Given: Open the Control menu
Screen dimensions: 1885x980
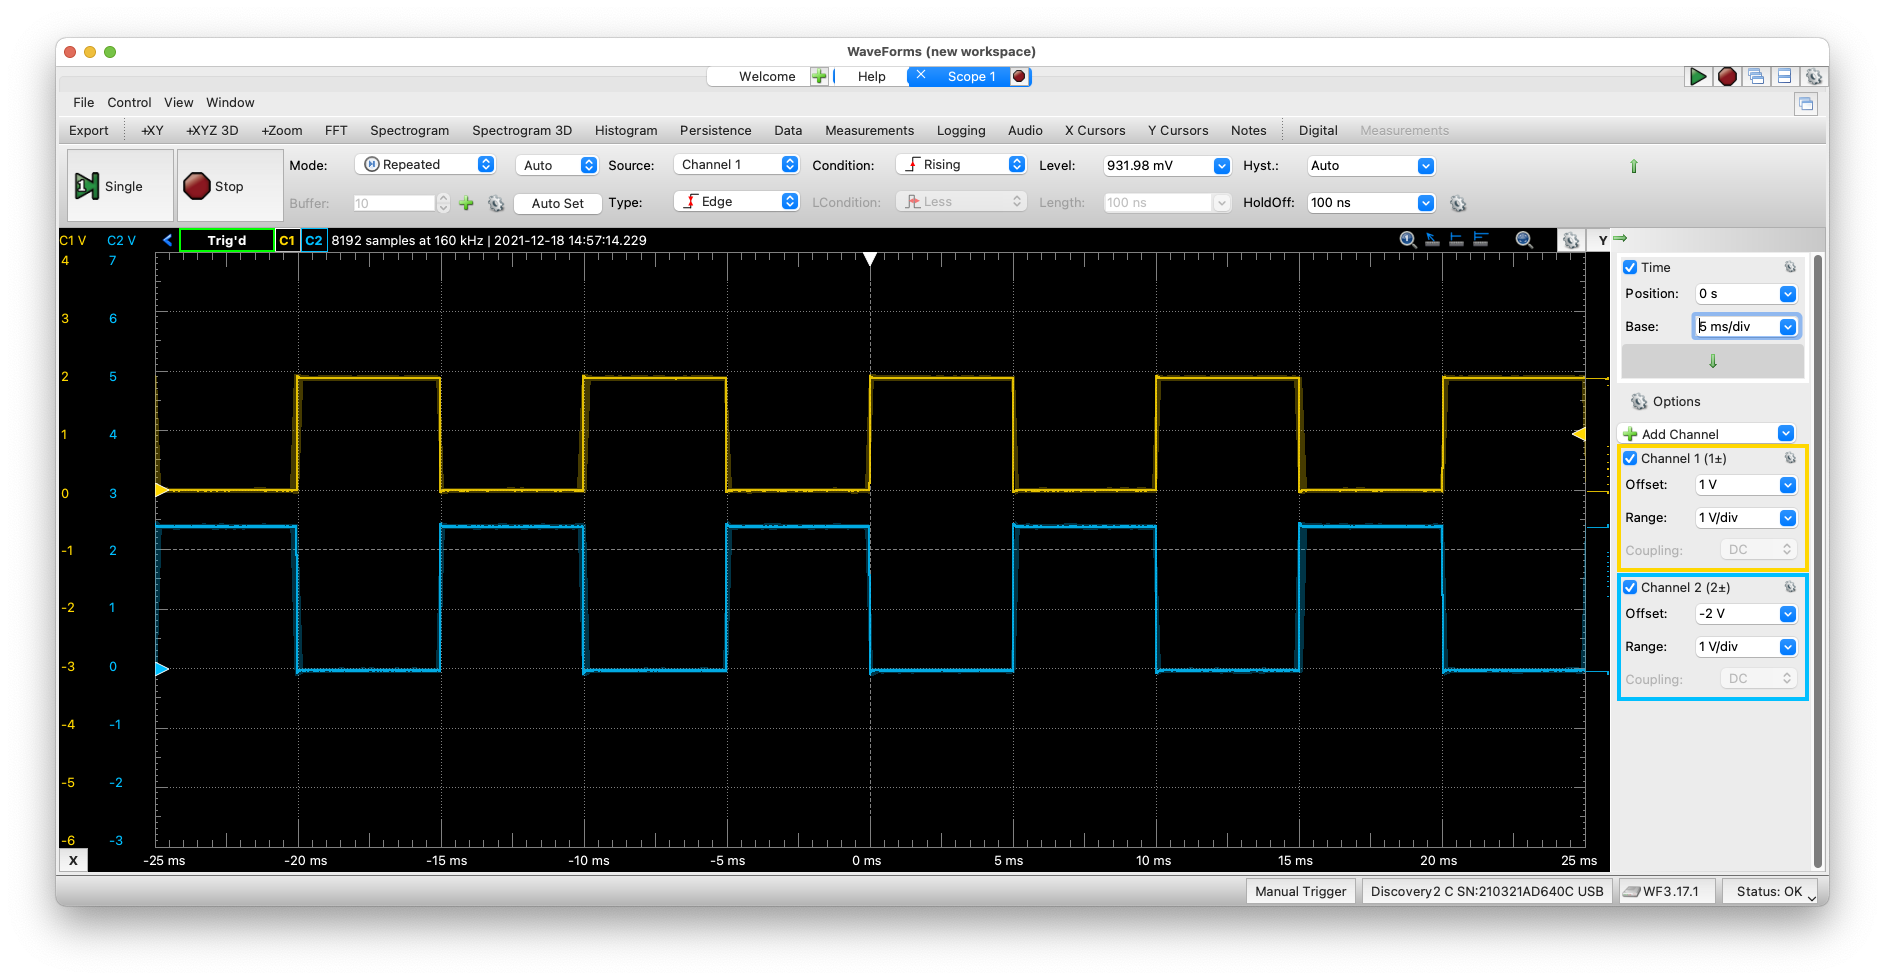Looking at the screenshot, I should click(129, 102).
